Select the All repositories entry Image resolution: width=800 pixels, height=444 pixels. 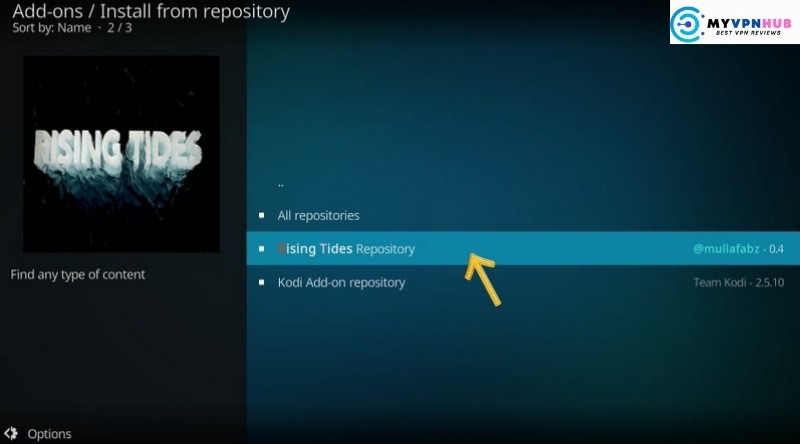coord(523,215)
